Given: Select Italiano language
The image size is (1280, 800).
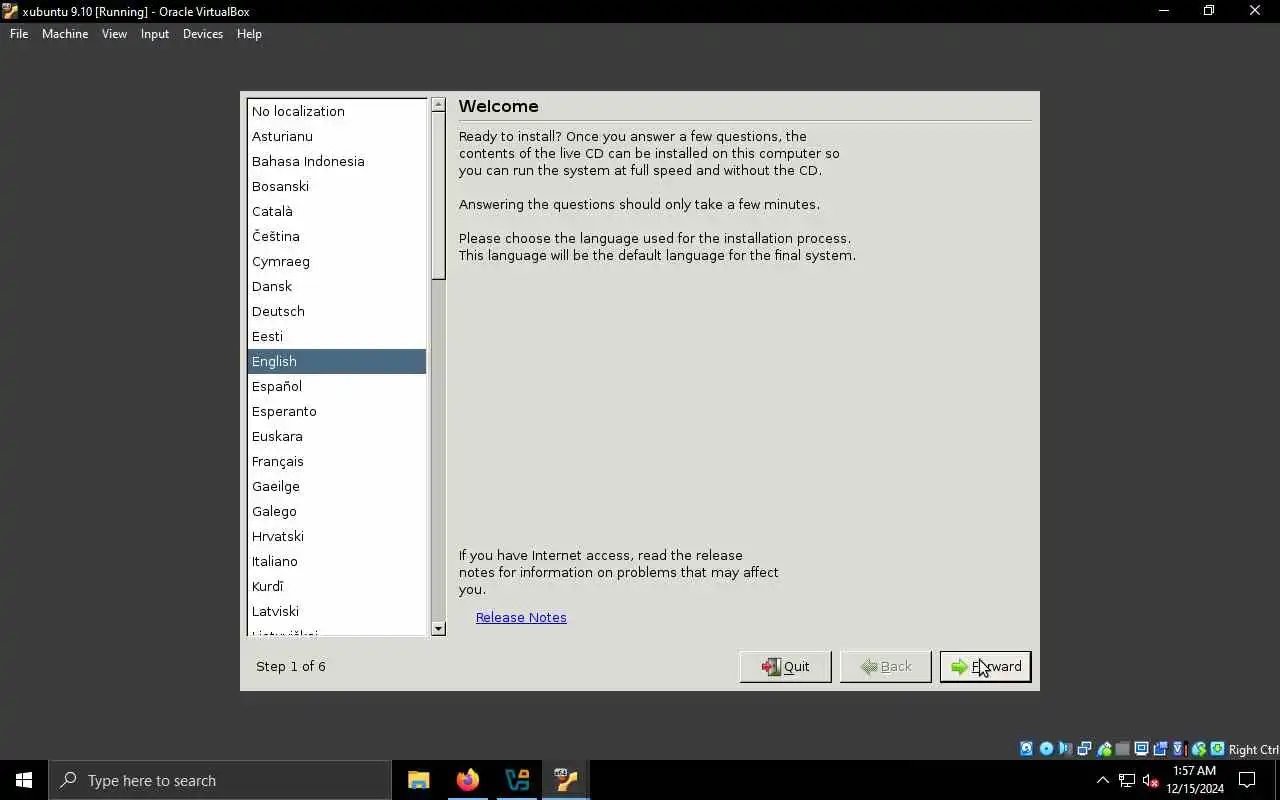Looking at the screenshot, I should (337, 561).
